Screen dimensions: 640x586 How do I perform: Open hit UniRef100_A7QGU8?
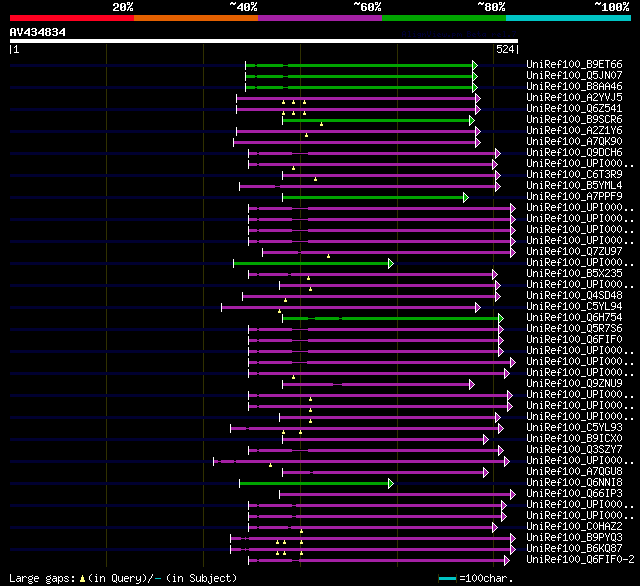574,471
